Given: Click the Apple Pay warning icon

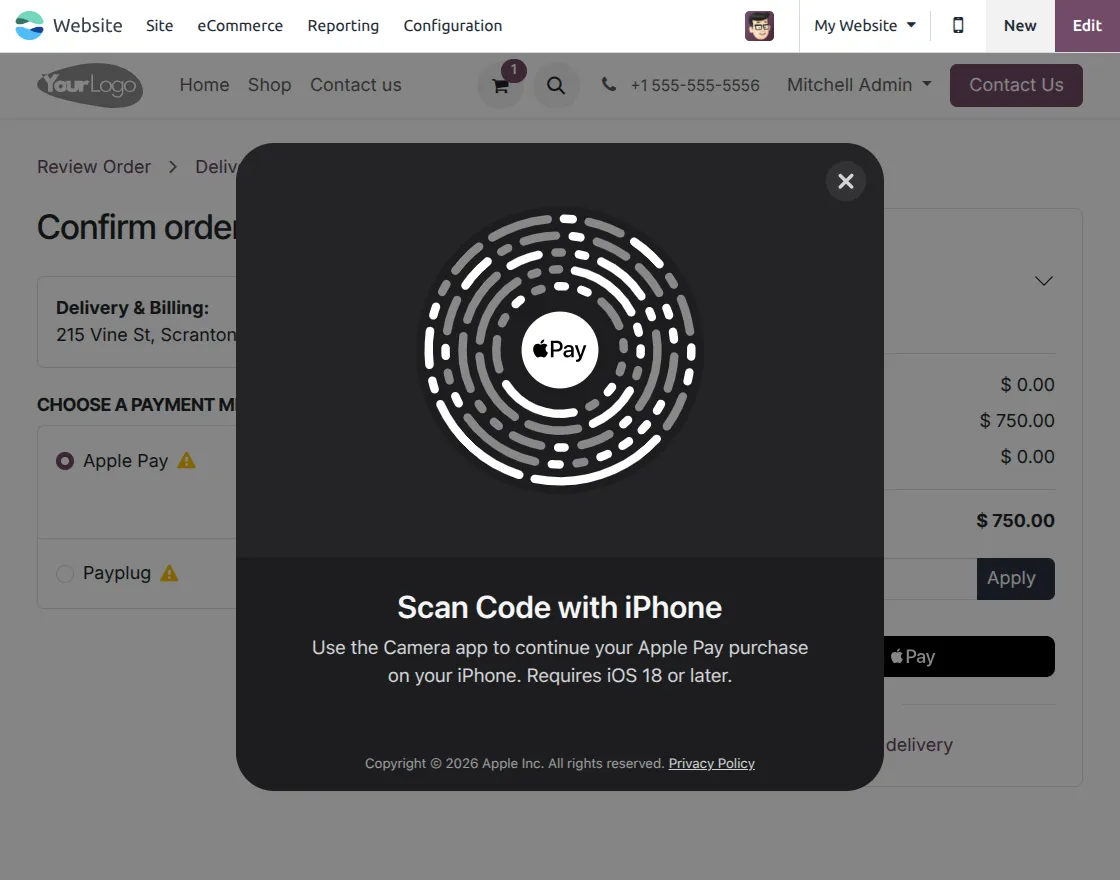Looking at the screenshot, I should tap(185, 460).
